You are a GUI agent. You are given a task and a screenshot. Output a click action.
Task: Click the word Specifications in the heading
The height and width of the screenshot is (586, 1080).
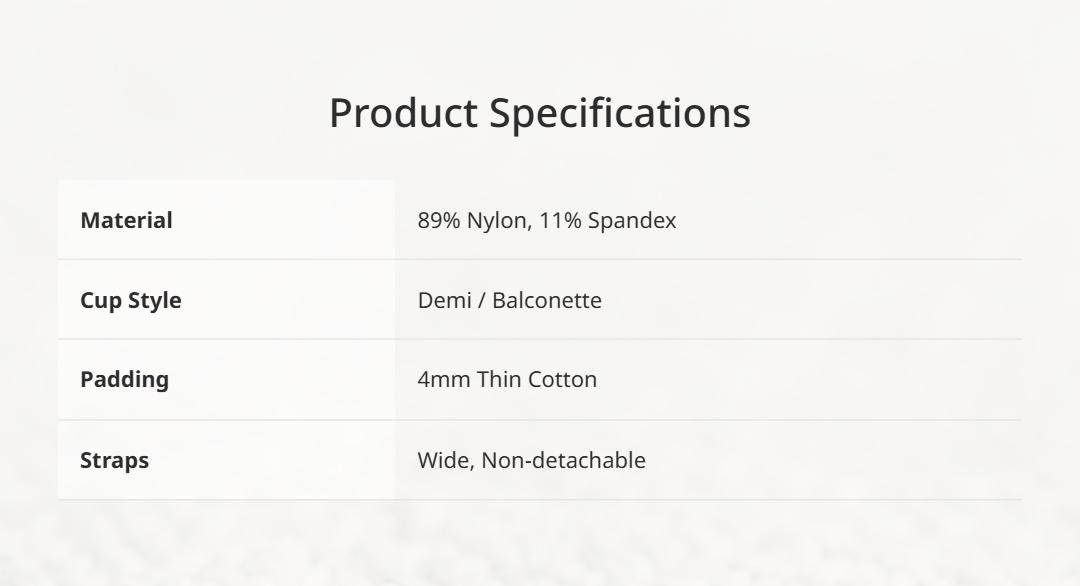[x=619, y=113]
